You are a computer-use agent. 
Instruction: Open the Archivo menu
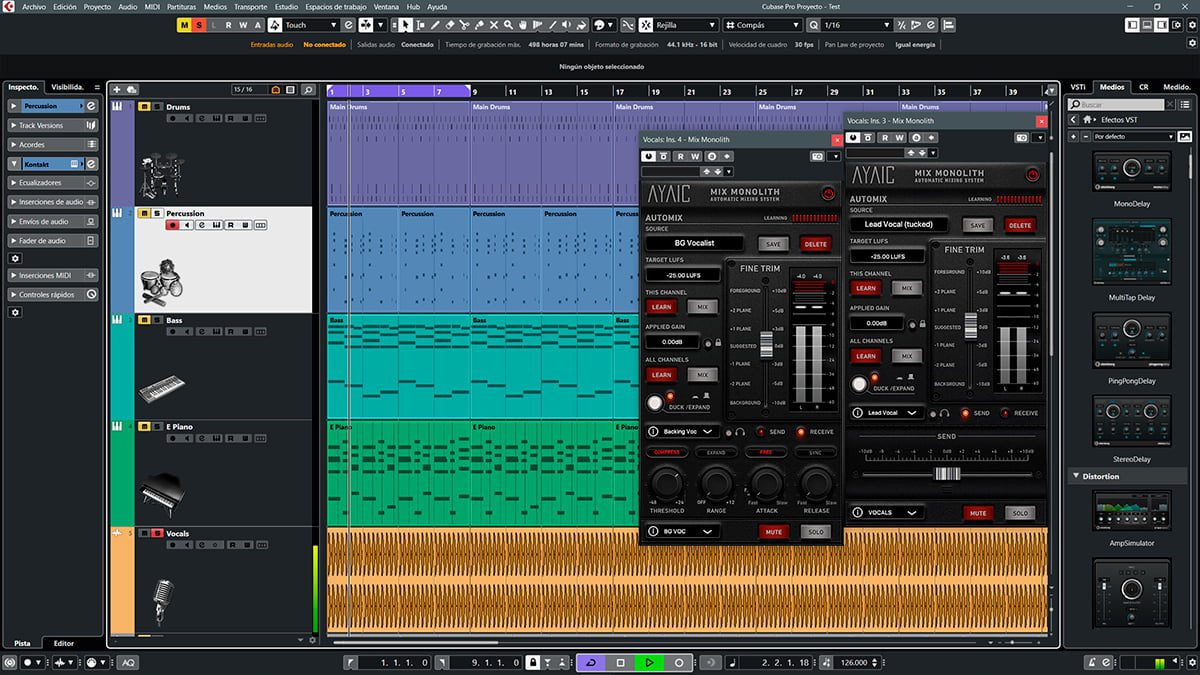coord(34,6)
